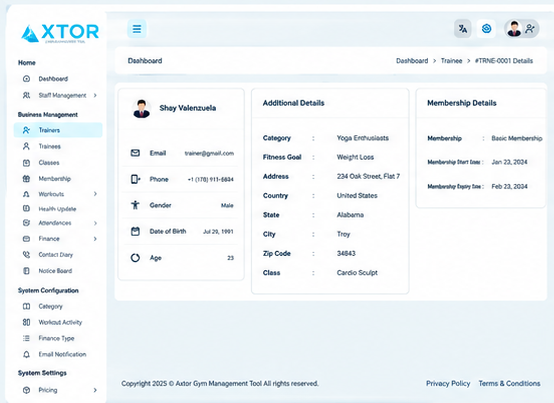The height and width of the screenshot is (403, 554).
Task: Click the address 234 Oak Street, Flat 7
Action: click(x=369, y=176)
